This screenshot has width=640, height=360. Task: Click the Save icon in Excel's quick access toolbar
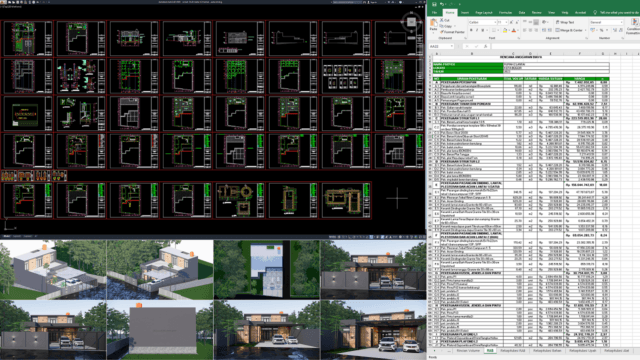(x=434, y=4)
